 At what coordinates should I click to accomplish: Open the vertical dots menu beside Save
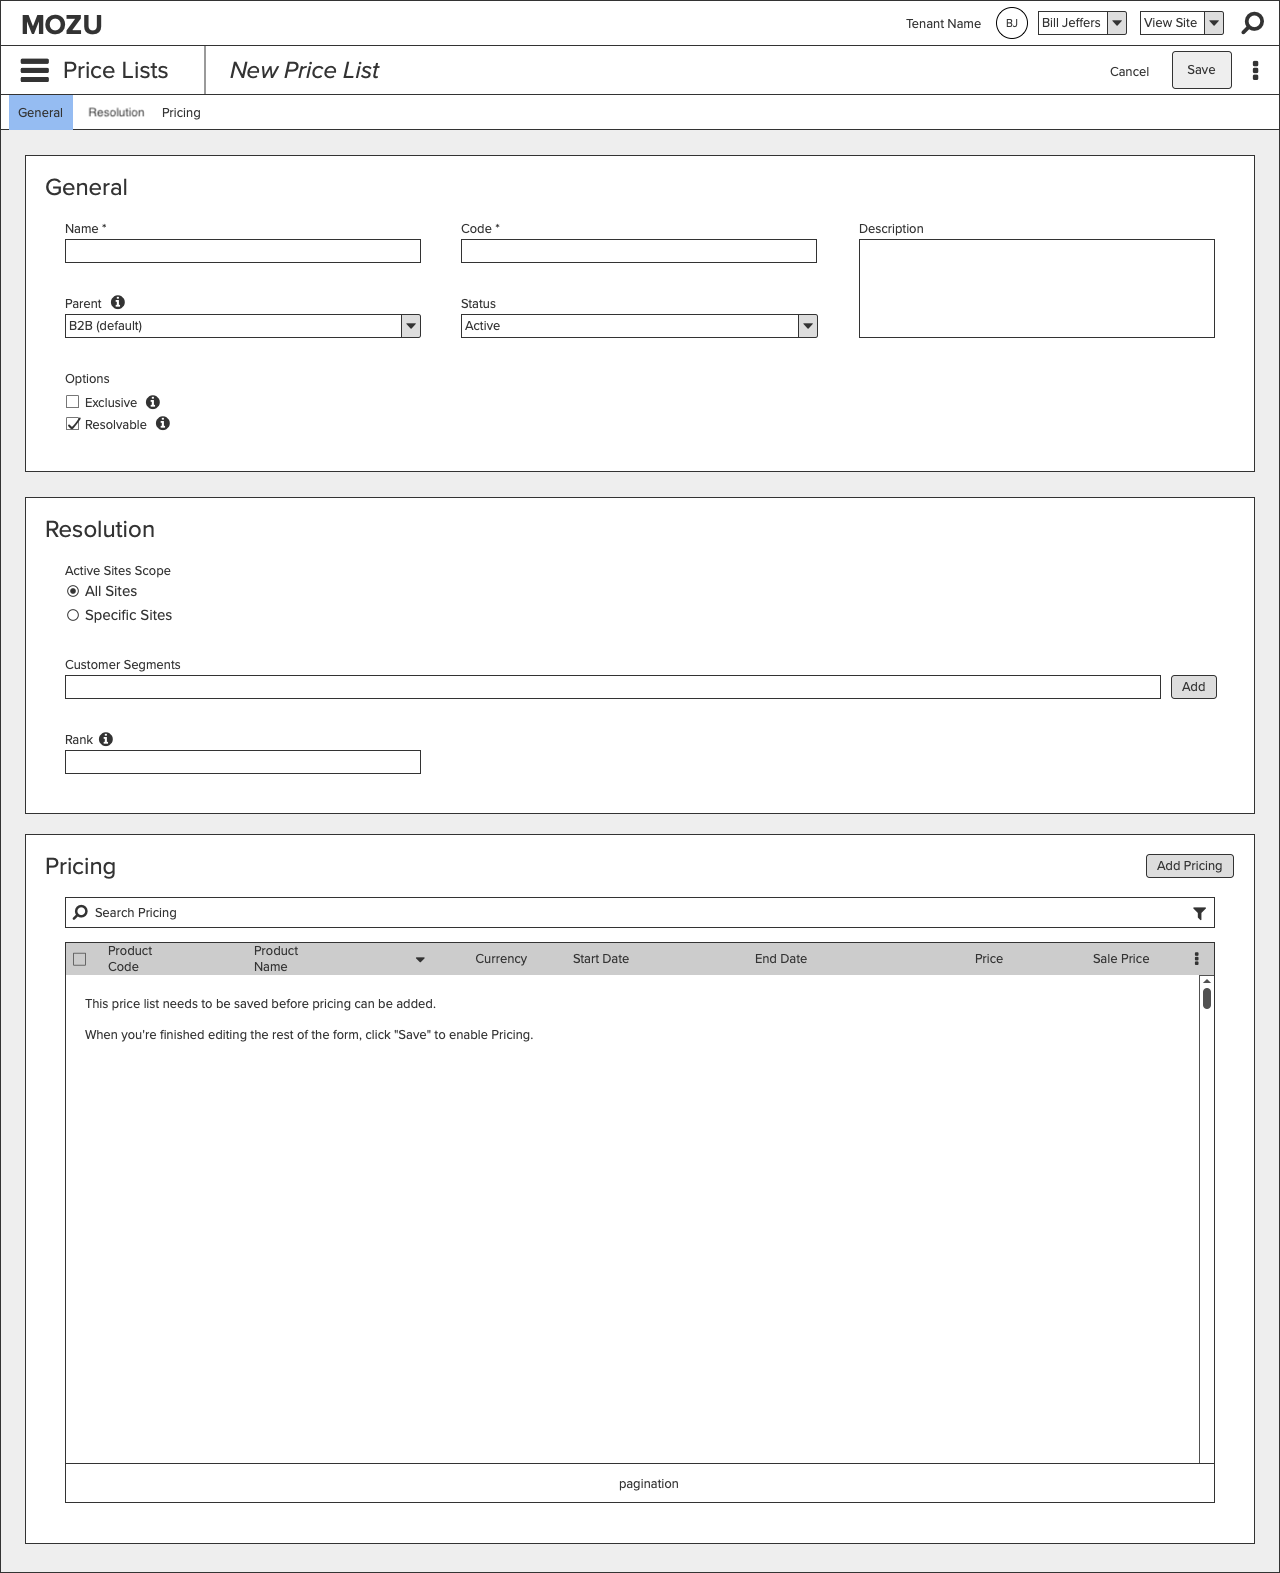coord(1255,70)
